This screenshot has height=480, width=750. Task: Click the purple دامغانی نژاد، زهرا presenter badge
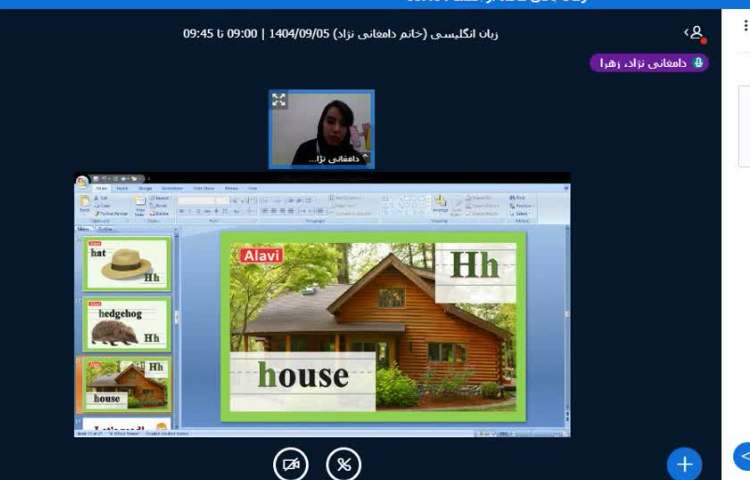[649, 63]
